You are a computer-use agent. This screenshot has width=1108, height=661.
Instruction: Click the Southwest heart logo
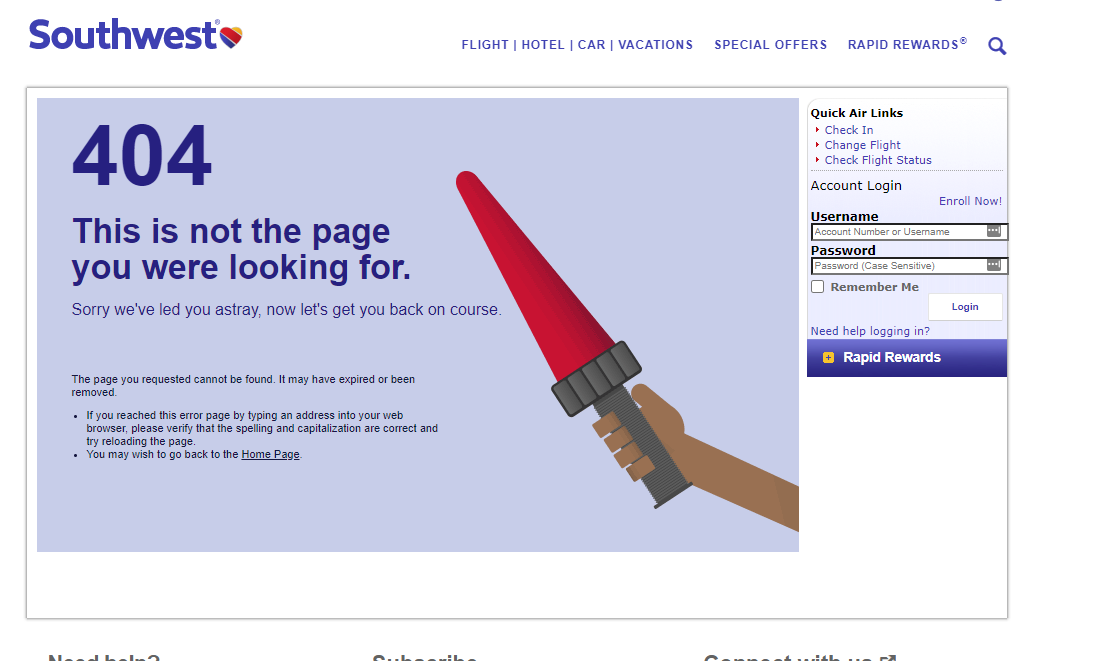pos(231,37)
